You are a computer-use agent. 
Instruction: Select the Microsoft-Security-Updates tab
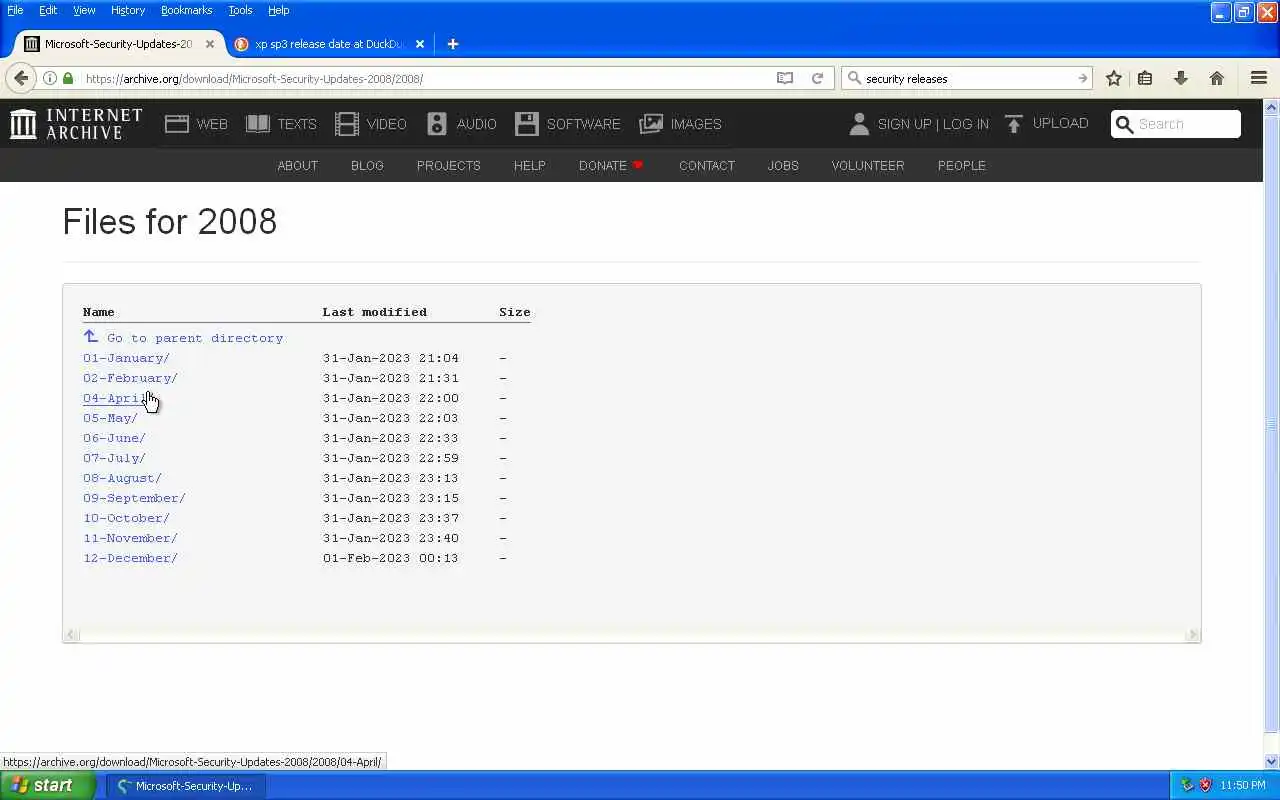pos(118,44)
